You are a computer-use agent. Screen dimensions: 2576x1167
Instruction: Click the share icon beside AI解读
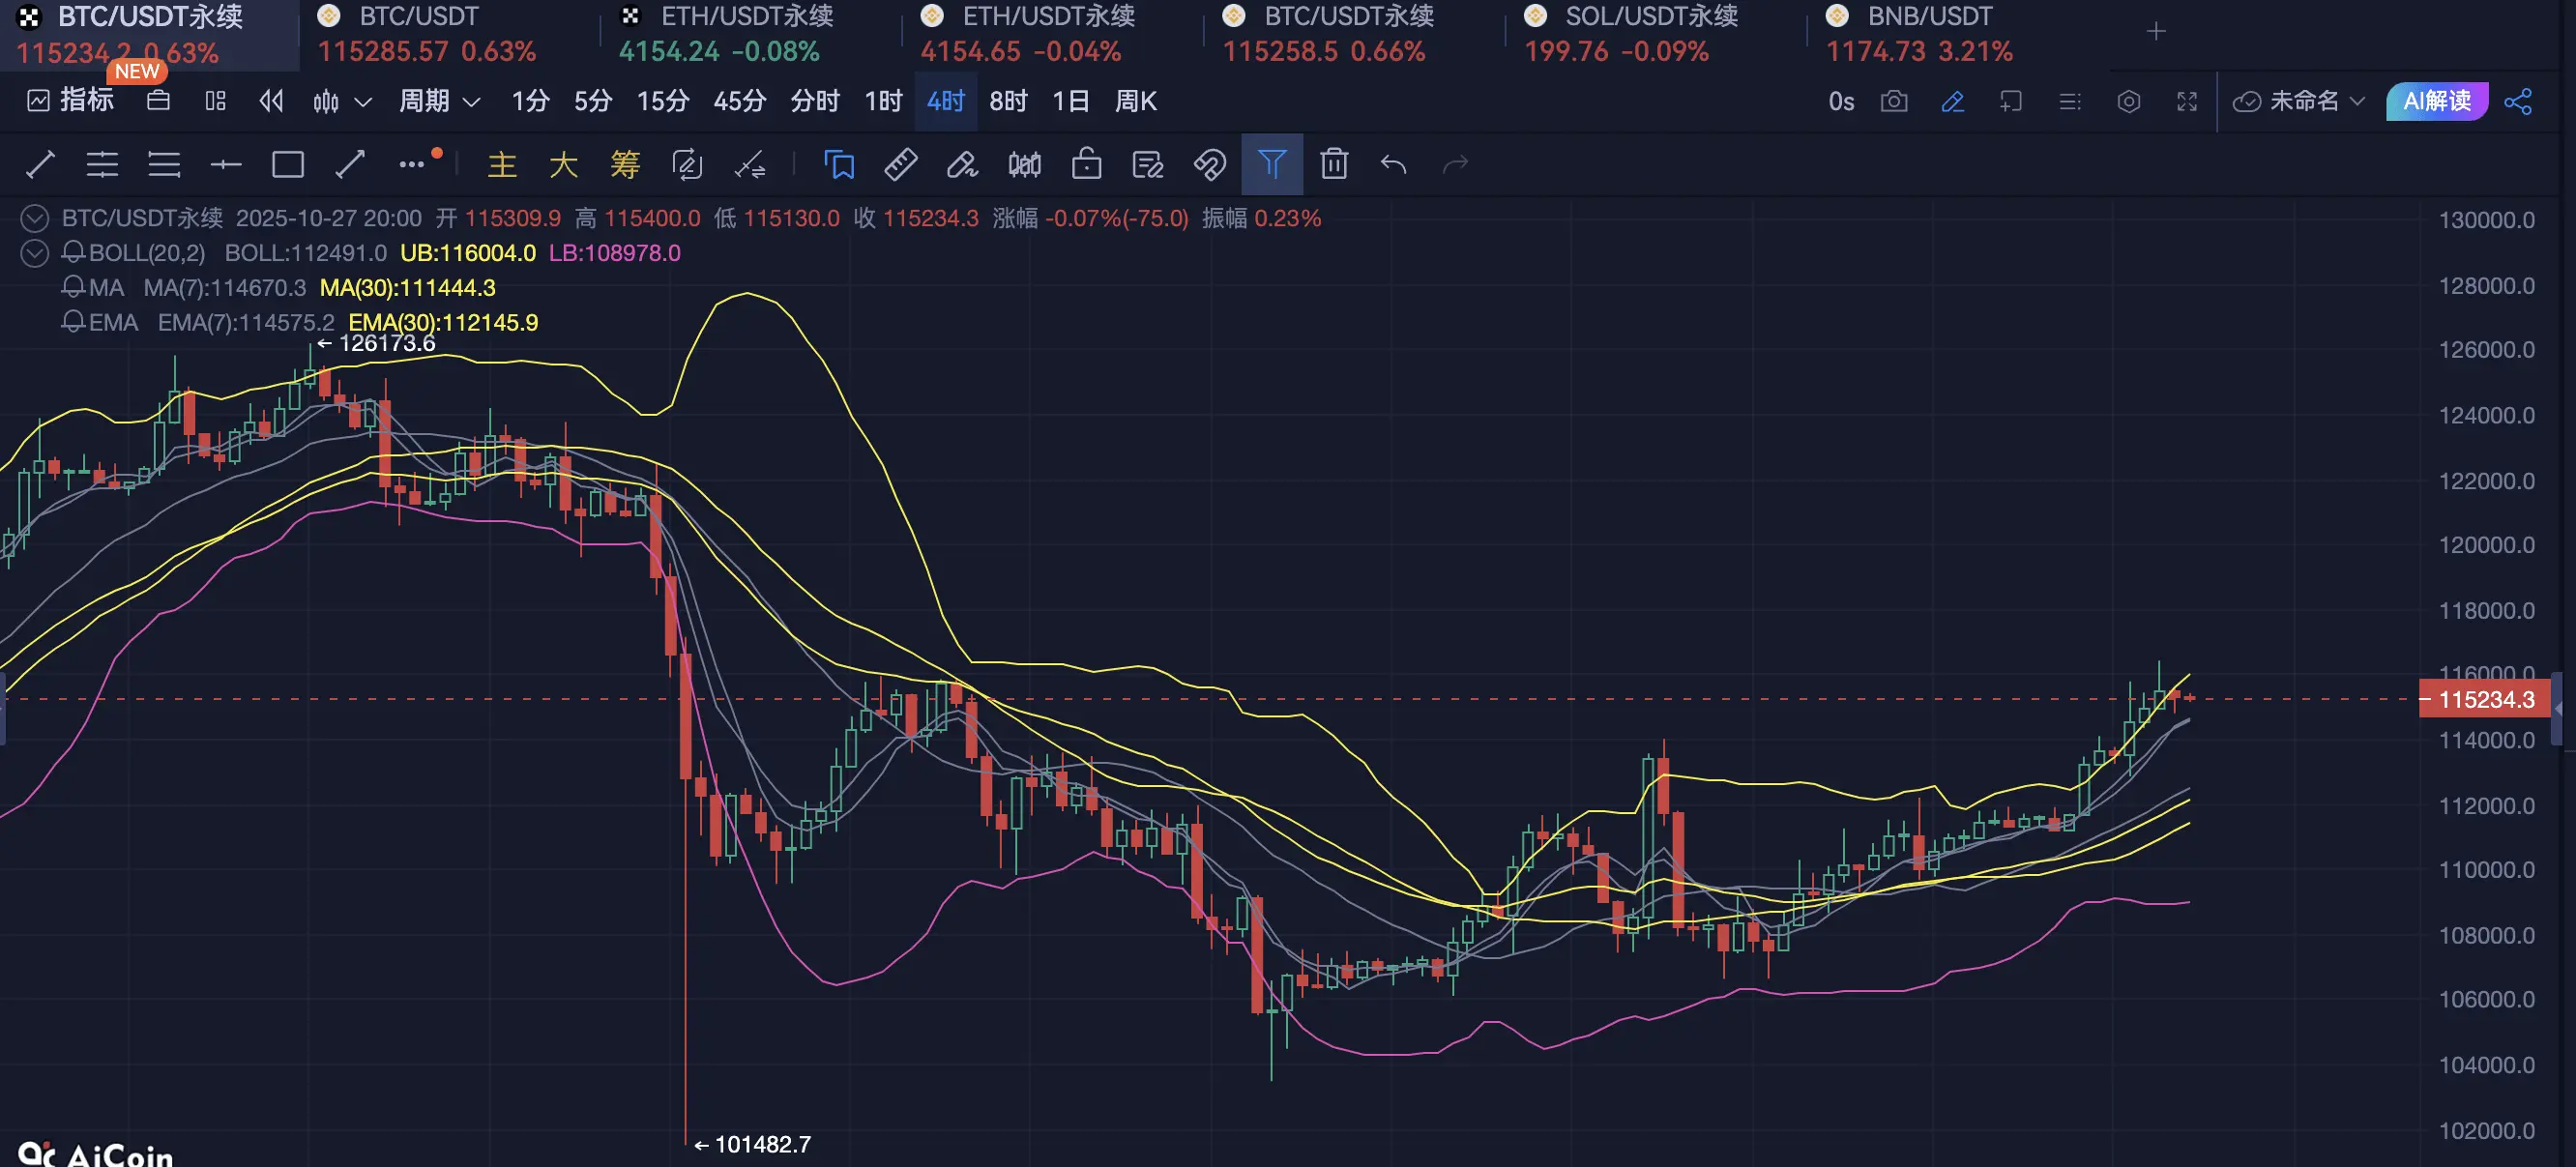pyautogui.click(x=2518, y=101)
